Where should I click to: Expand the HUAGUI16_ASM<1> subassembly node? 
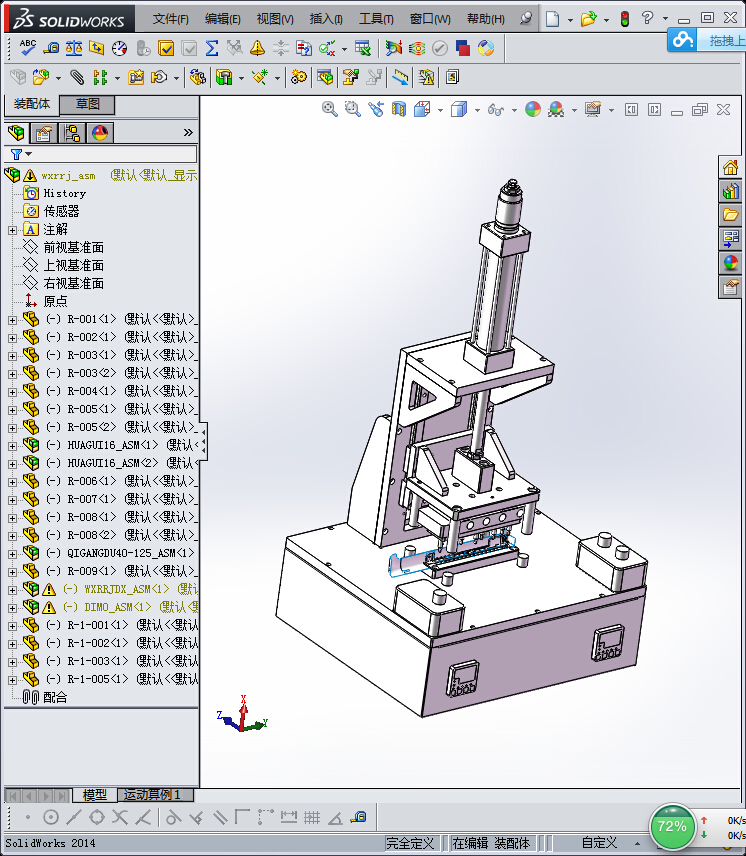13,446
